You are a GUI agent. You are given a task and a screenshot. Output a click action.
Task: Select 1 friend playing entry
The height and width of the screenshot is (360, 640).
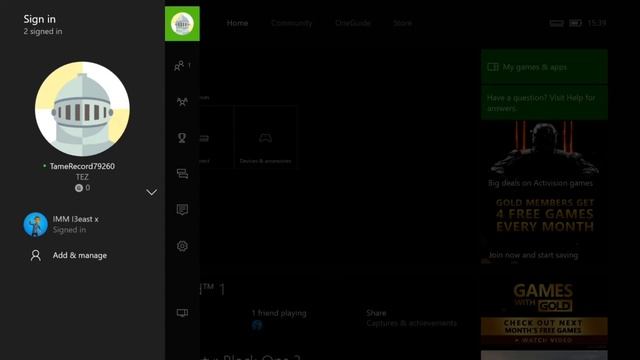click(279, 319)
